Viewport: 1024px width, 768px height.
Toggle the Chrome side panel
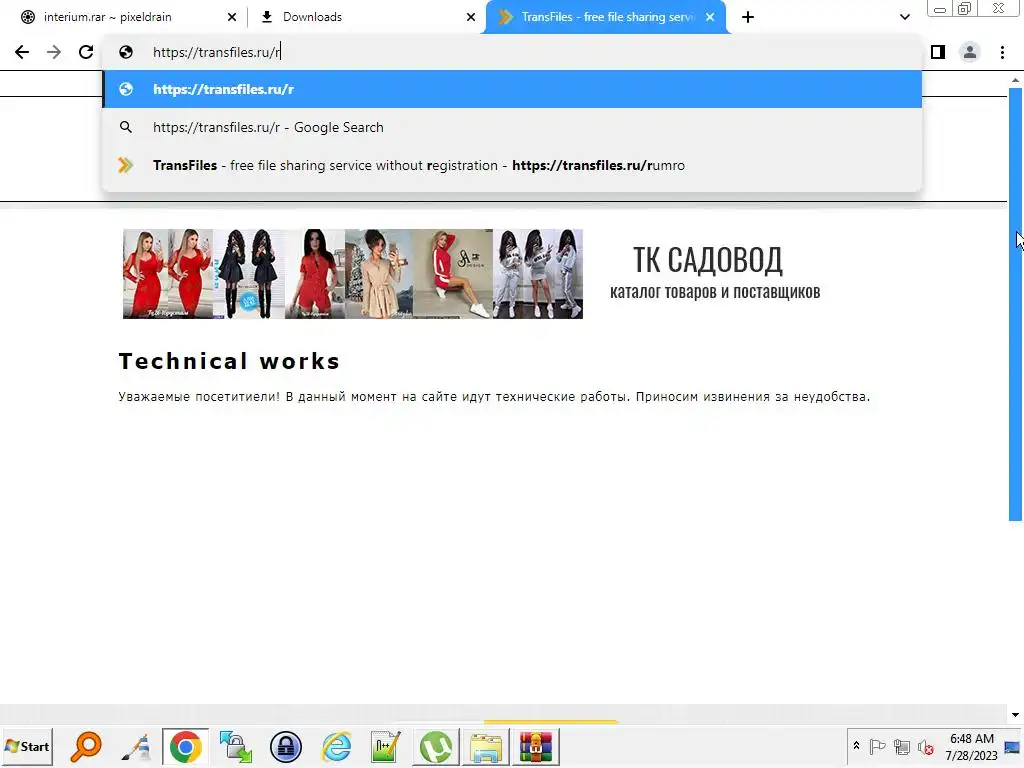(x=938, y=52)
